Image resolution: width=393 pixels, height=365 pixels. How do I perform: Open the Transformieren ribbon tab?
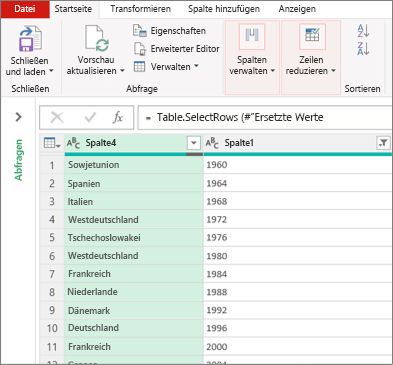pos(140,9)
